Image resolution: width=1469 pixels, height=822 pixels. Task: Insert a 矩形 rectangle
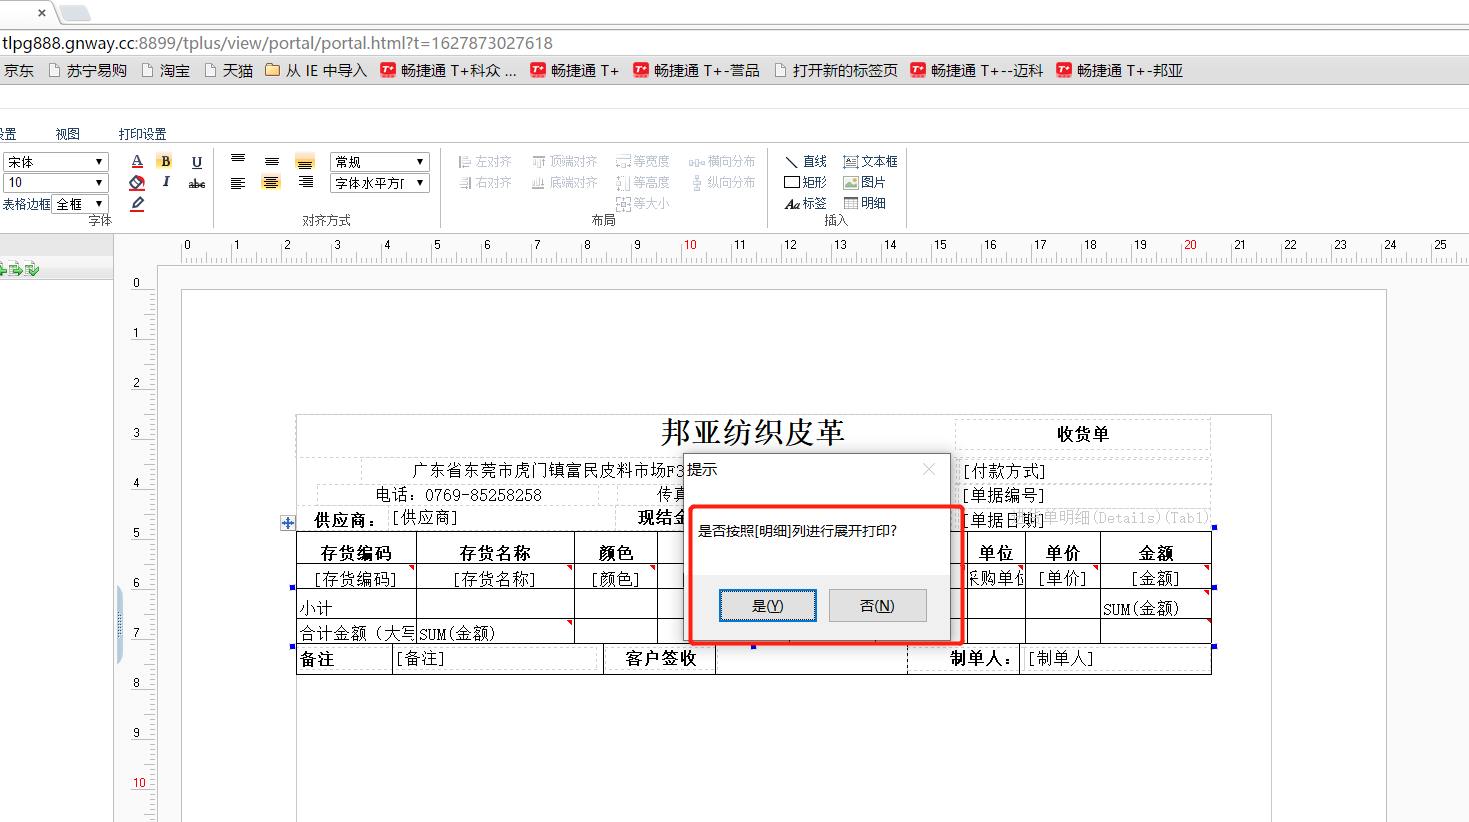(806, 182)
